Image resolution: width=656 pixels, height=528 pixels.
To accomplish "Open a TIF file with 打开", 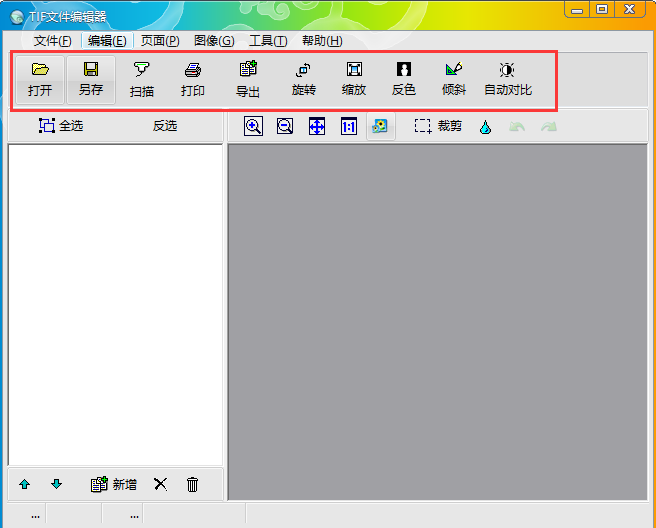I will pos(40,79).
